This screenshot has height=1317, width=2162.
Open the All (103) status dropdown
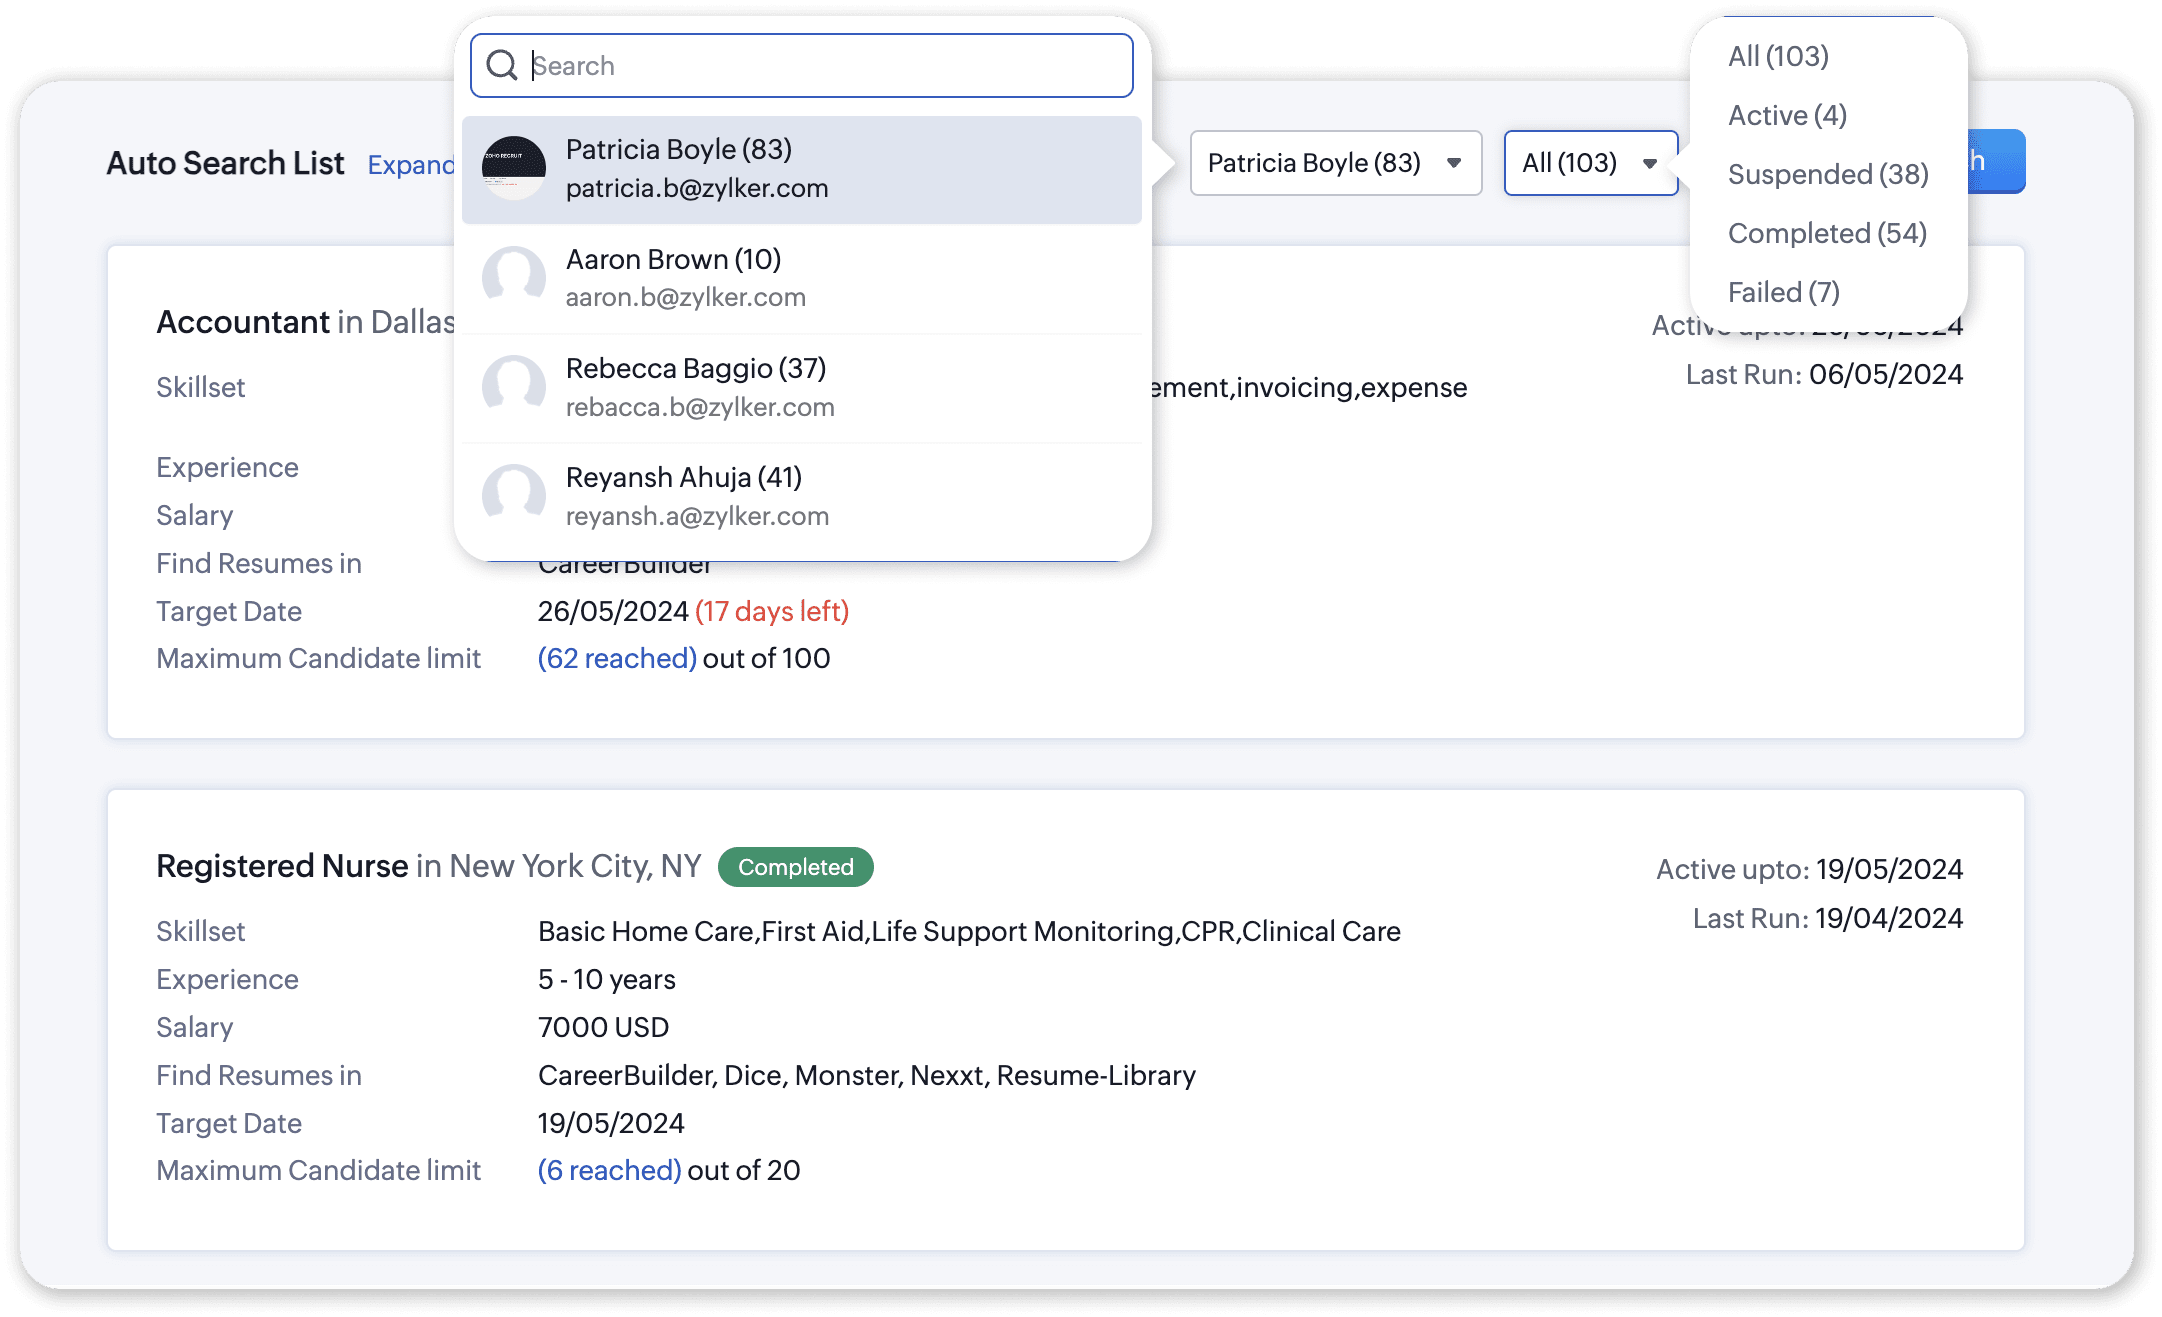(x=1575, y=163)
